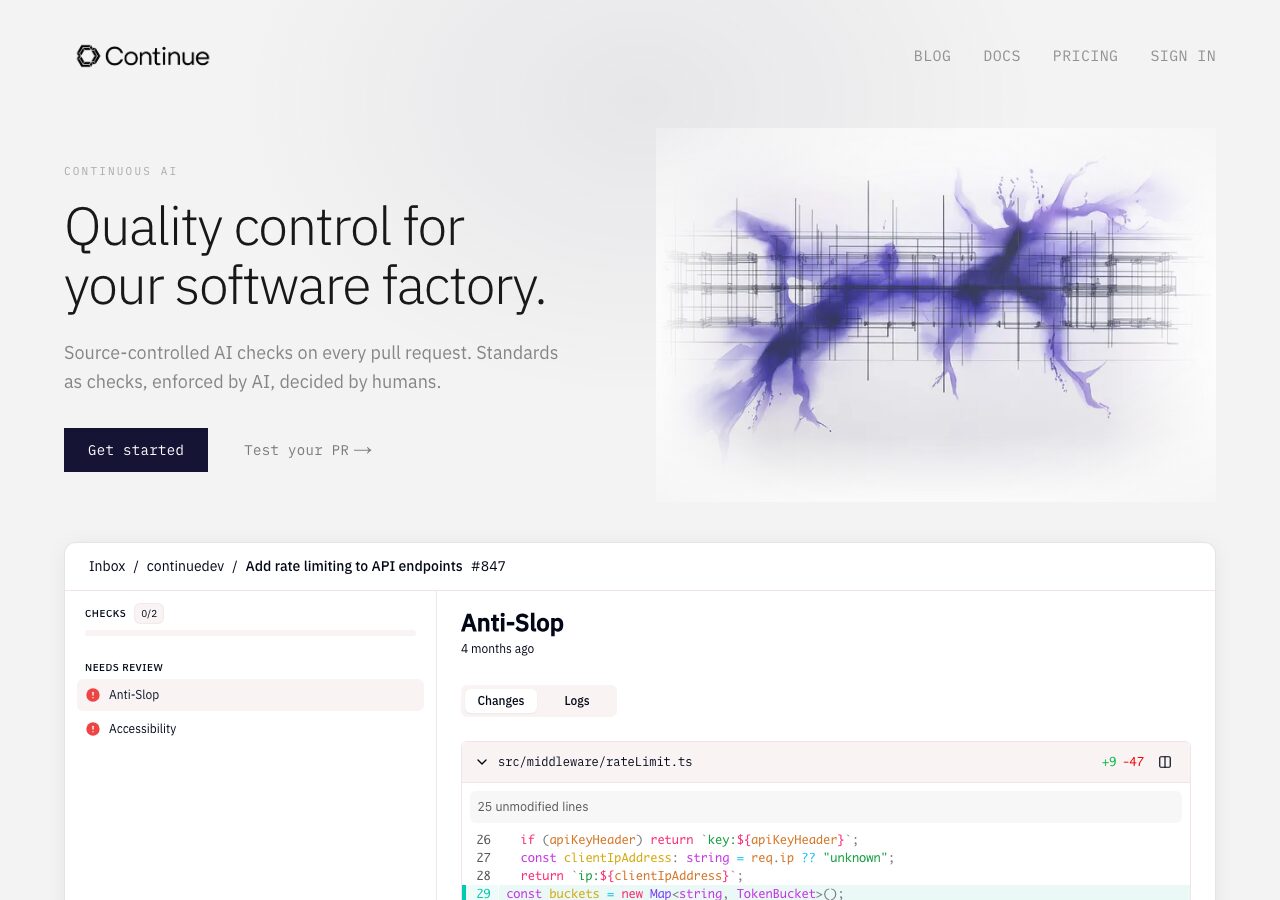Click Add rate limiting to API endpoints title
Screen dimensions: 1280x900
pyautogui.click(x=354, y=566)
